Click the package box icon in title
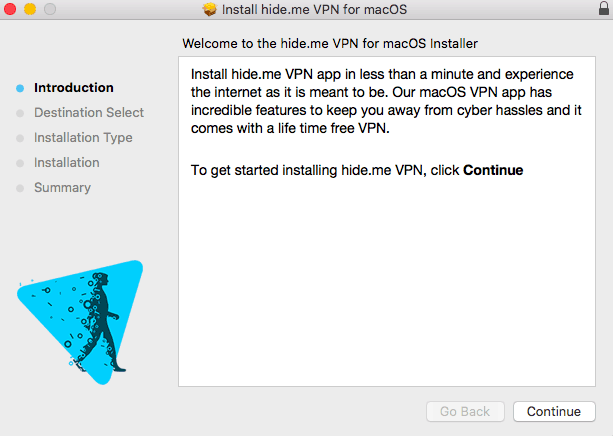This screenshot has width=613, height=436. pyautogui.click(x=210, y=9)
